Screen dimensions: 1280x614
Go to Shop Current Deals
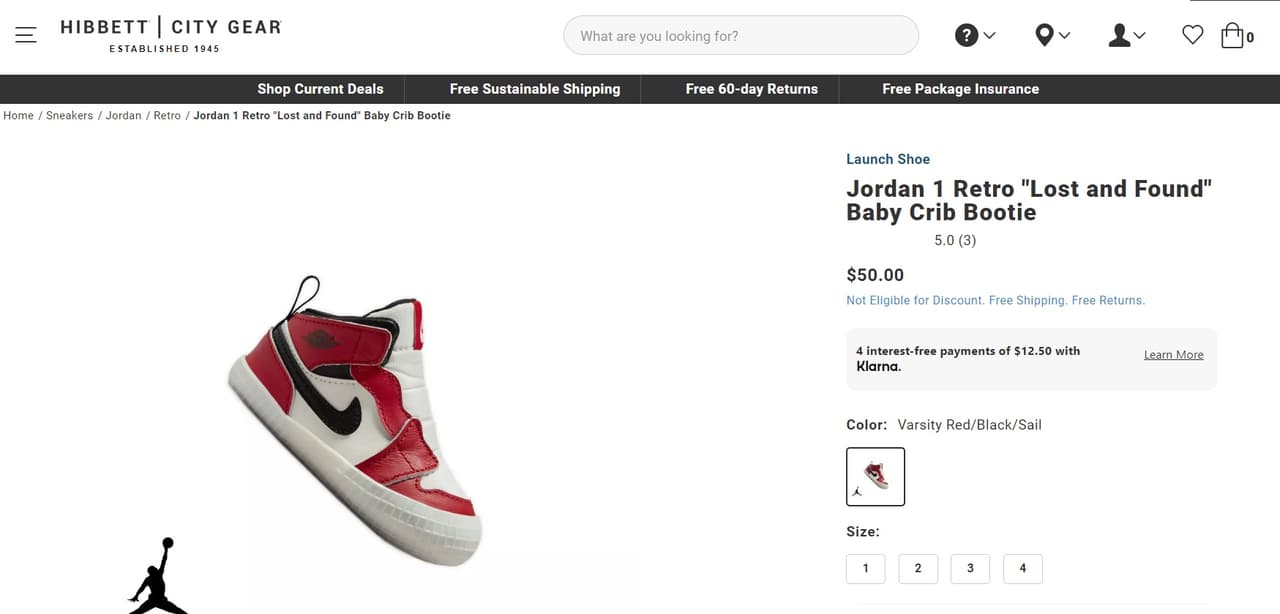point(320,89)
